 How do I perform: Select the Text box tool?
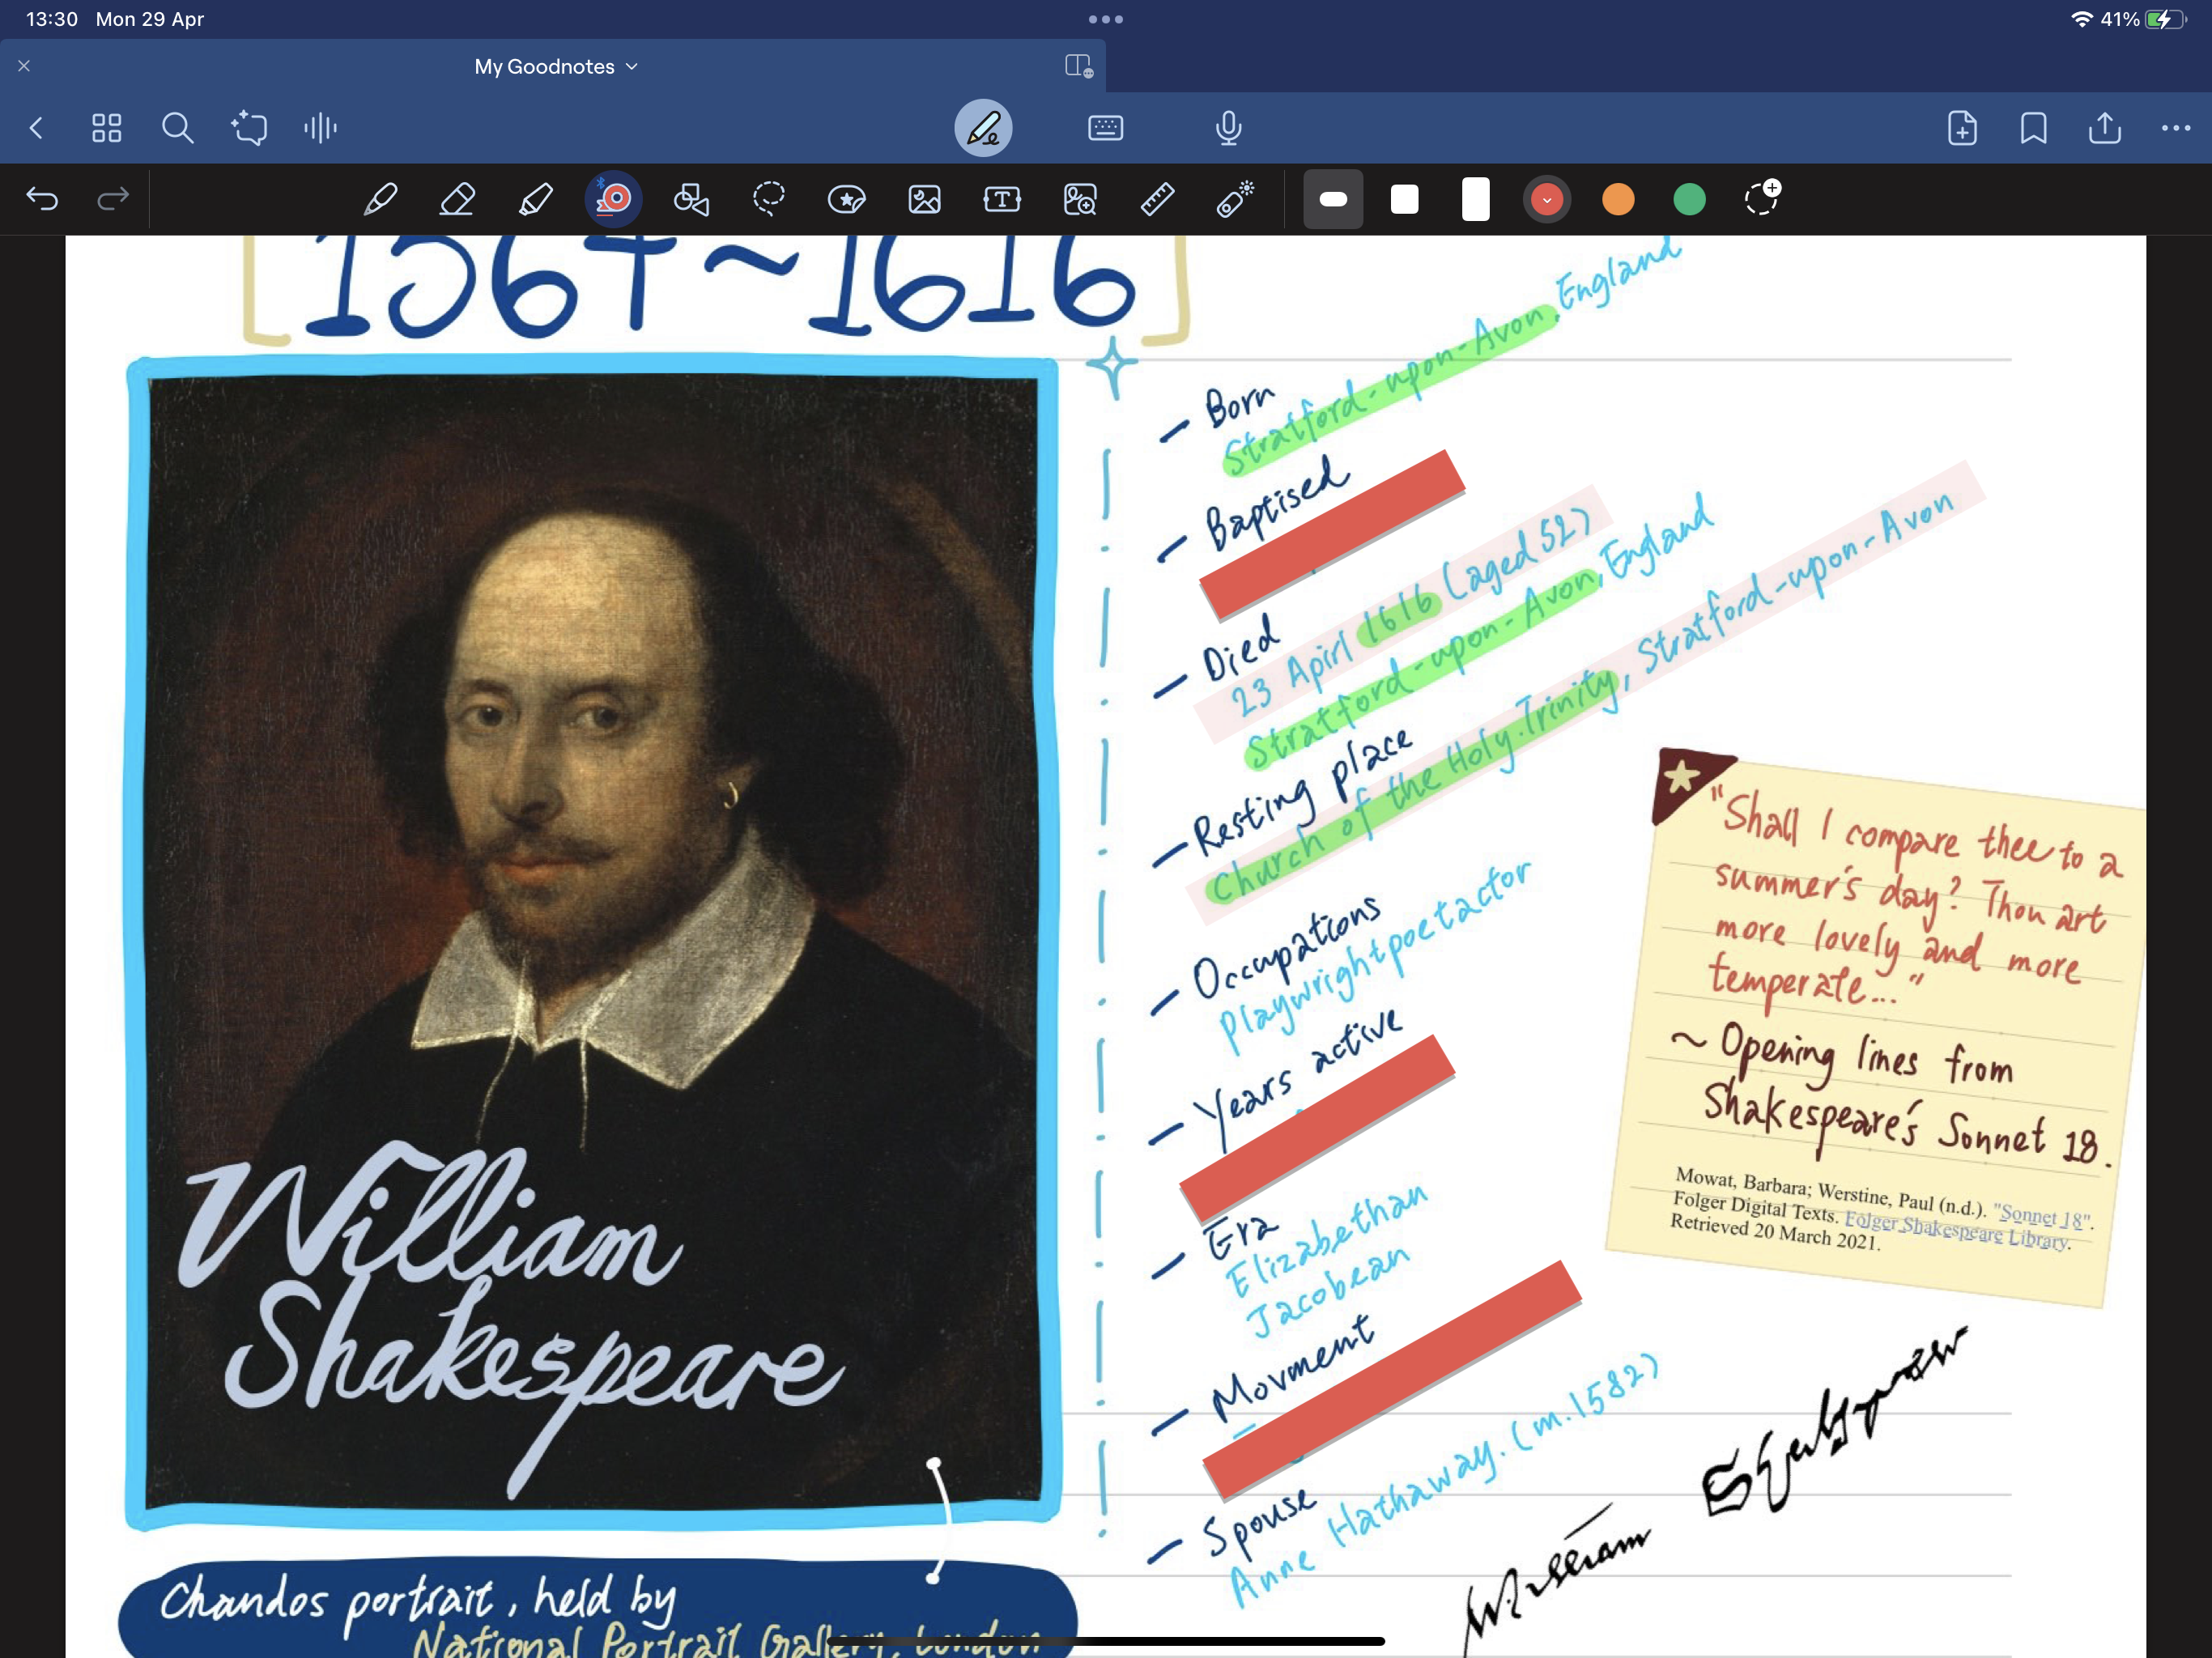[x=1002, y=199]
